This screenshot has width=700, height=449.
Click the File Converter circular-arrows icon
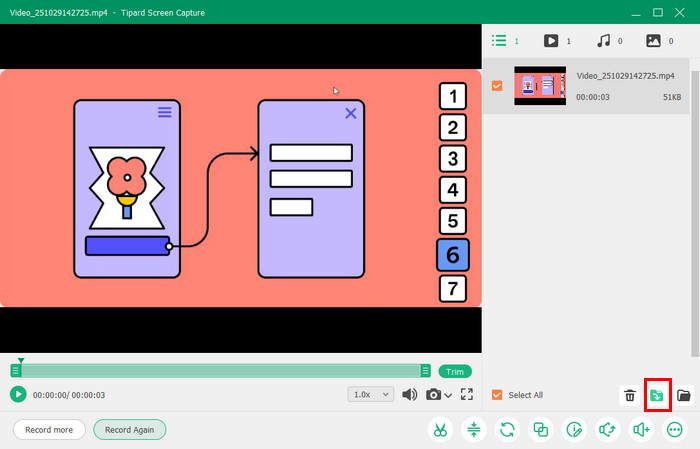pos(507,430)
